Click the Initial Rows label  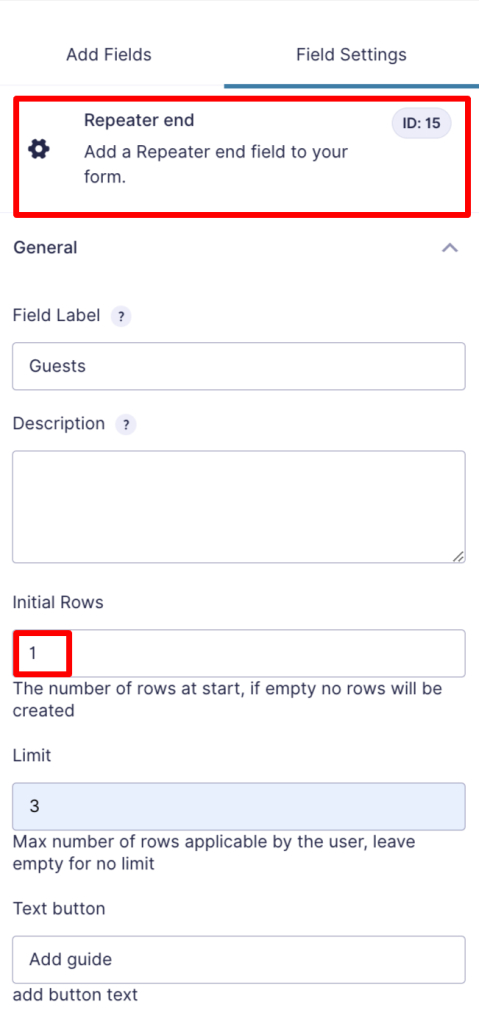point(58,602)
